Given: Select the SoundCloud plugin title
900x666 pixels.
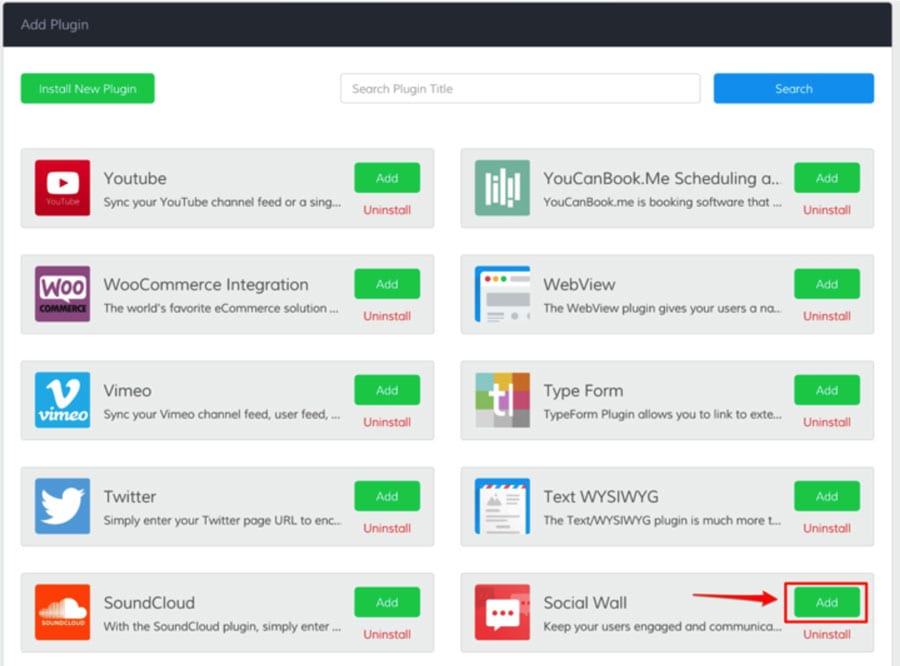Looking at the screenshot, I should [149, 603].
